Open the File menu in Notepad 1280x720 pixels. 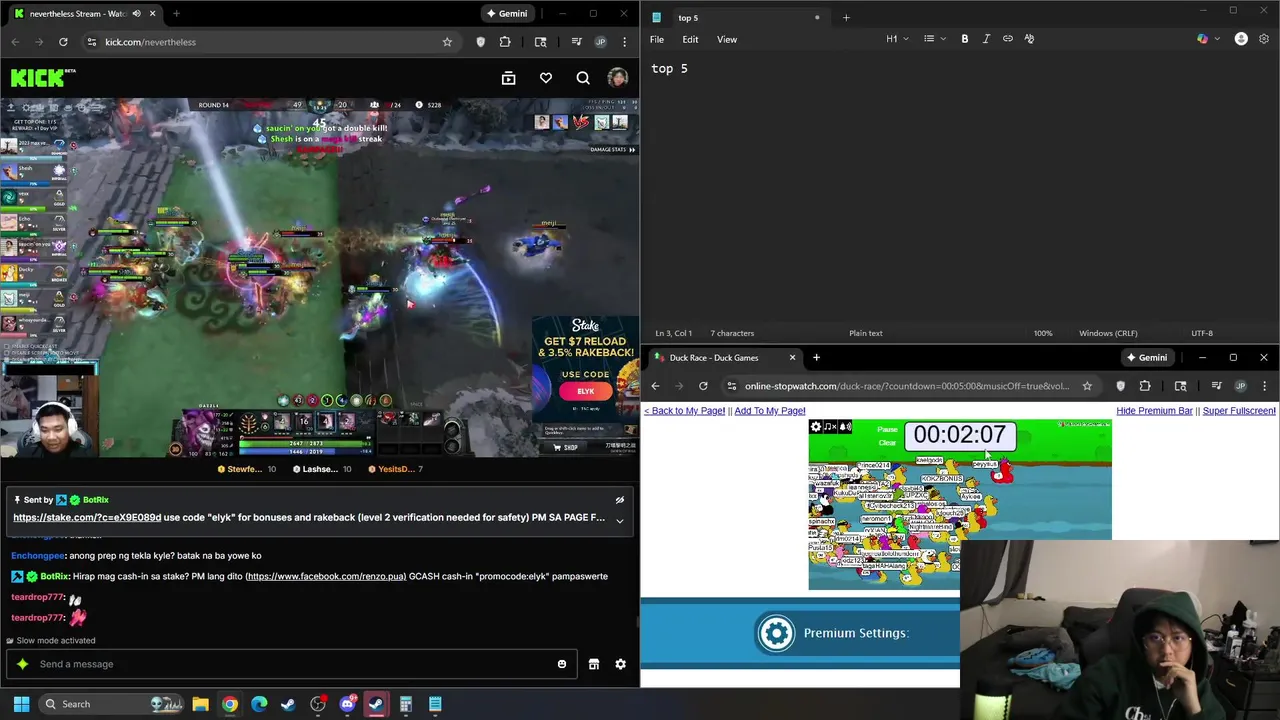(657, 39)
